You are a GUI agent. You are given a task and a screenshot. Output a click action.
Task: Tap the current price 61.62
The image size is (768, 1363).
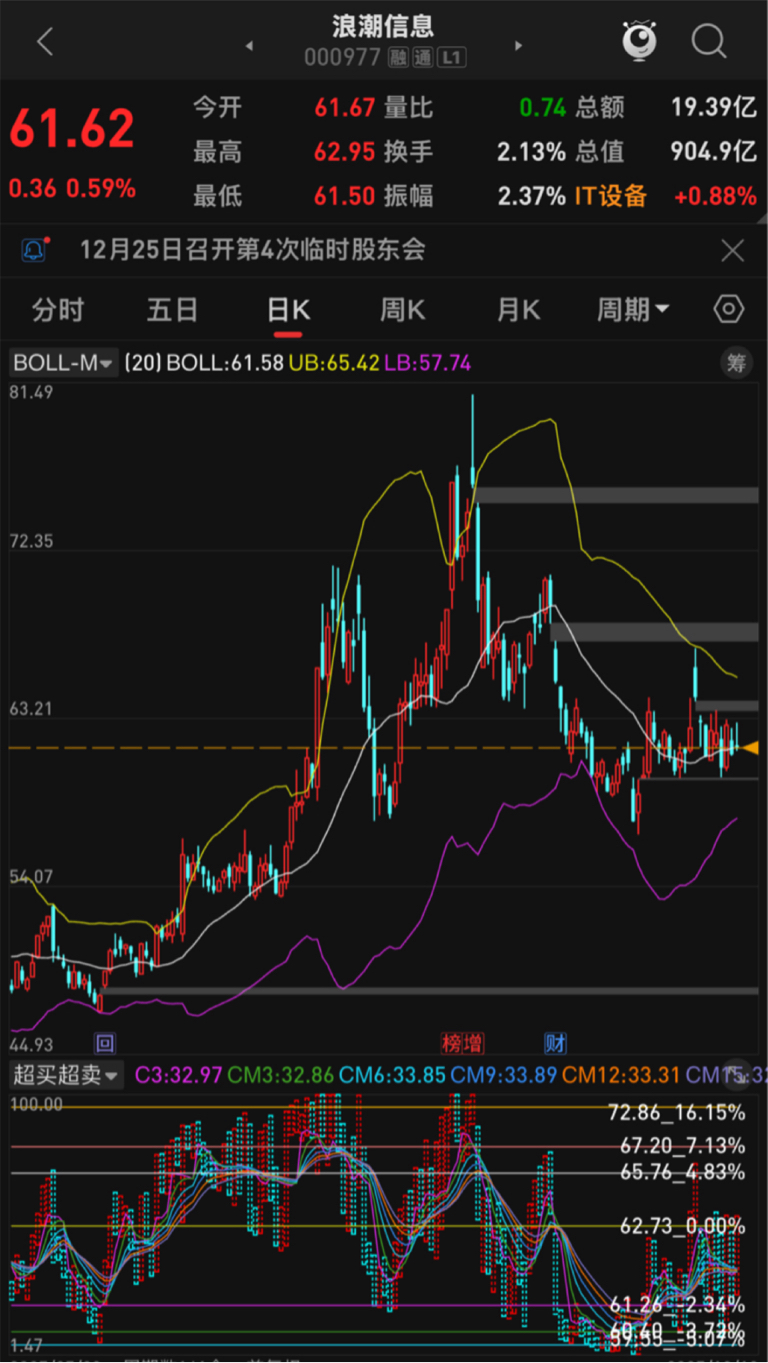click(72, 128)
